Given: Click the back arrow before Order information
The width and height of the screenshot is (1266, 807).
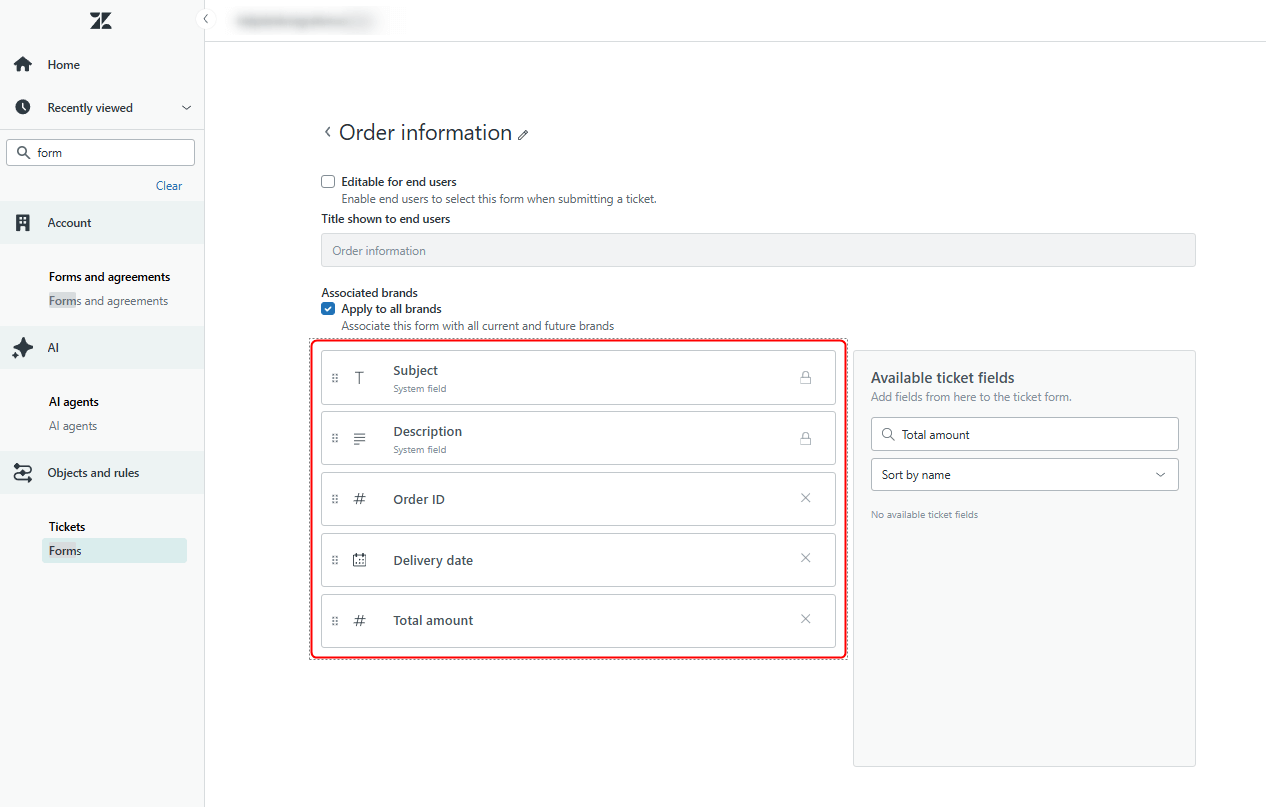Looking at the screenshot, I should 327,132.
